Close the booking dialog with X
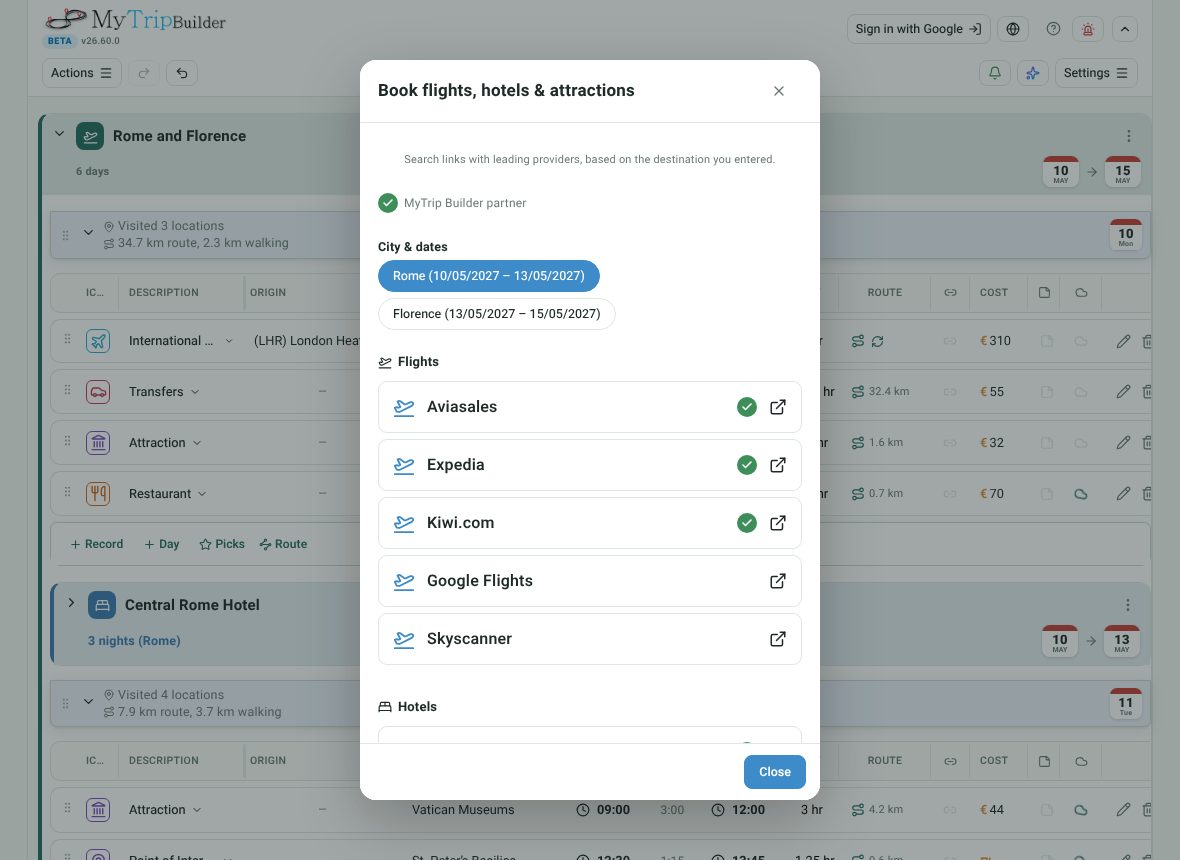 click(779, 91)
